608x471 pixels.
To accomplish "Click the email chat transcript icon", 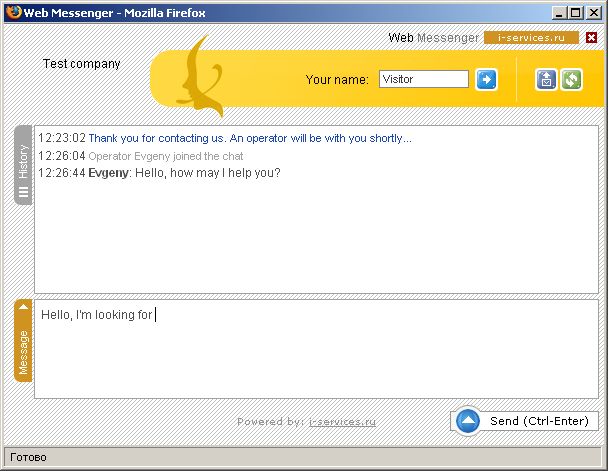I will tap(546, 79).
